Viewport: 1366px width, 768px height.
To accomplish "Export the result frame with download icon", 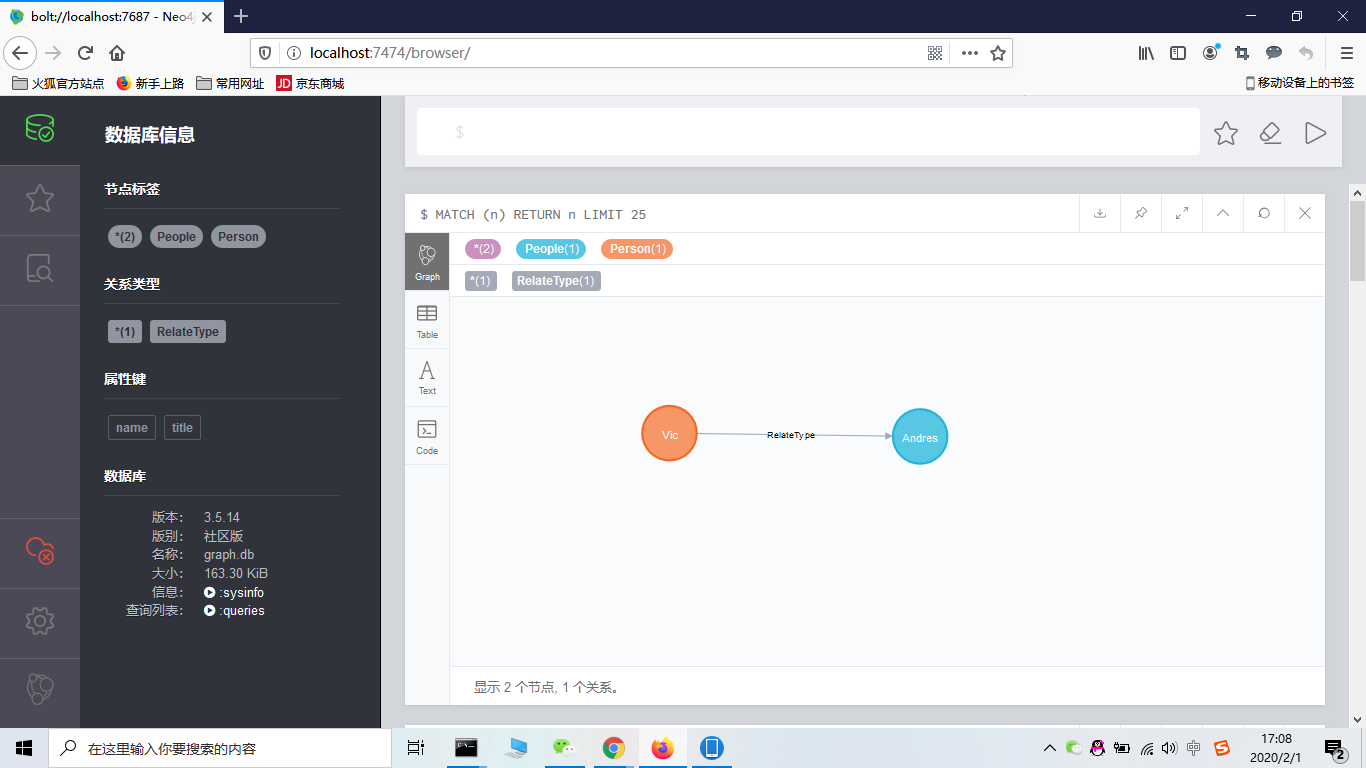I will [1100, 213].
